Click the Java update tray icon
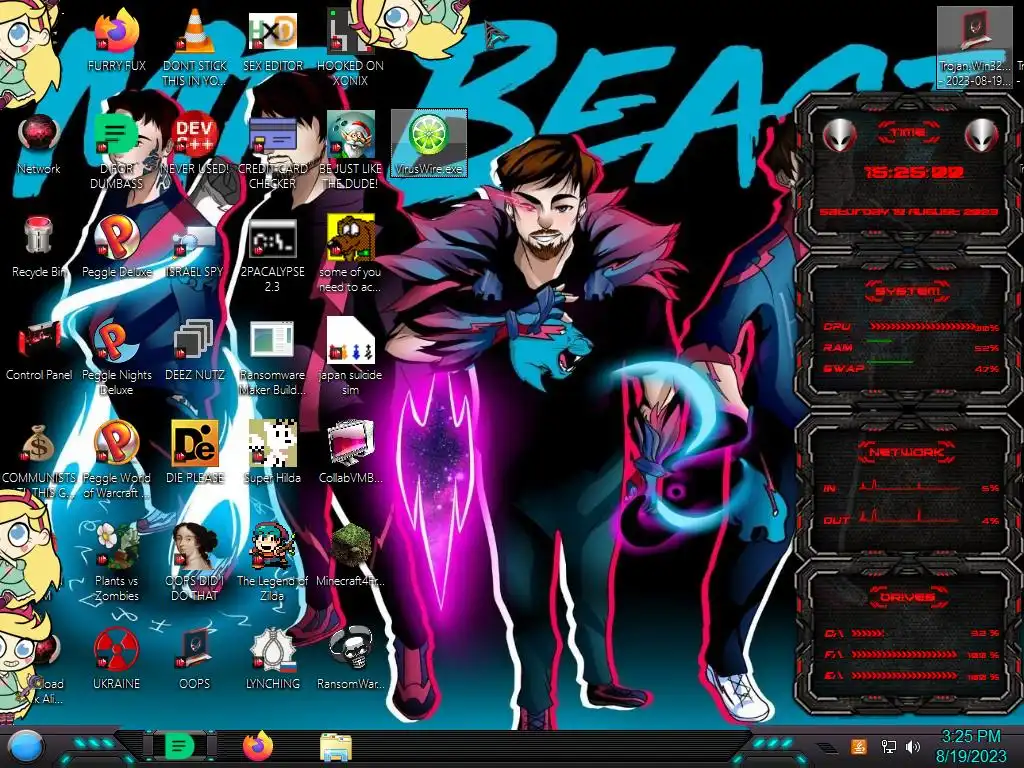 click(858, 746)
